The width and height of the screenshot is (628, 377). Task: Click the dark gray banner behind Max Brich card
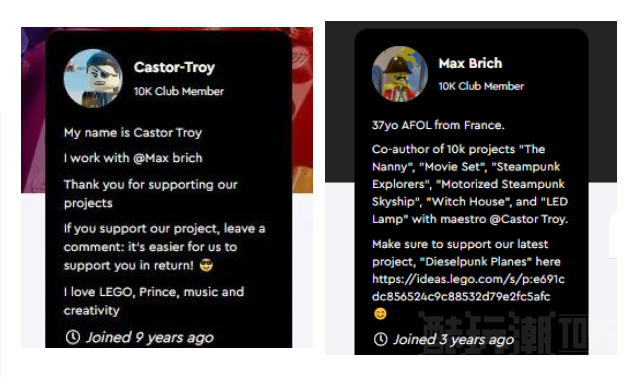coord(602,102)
